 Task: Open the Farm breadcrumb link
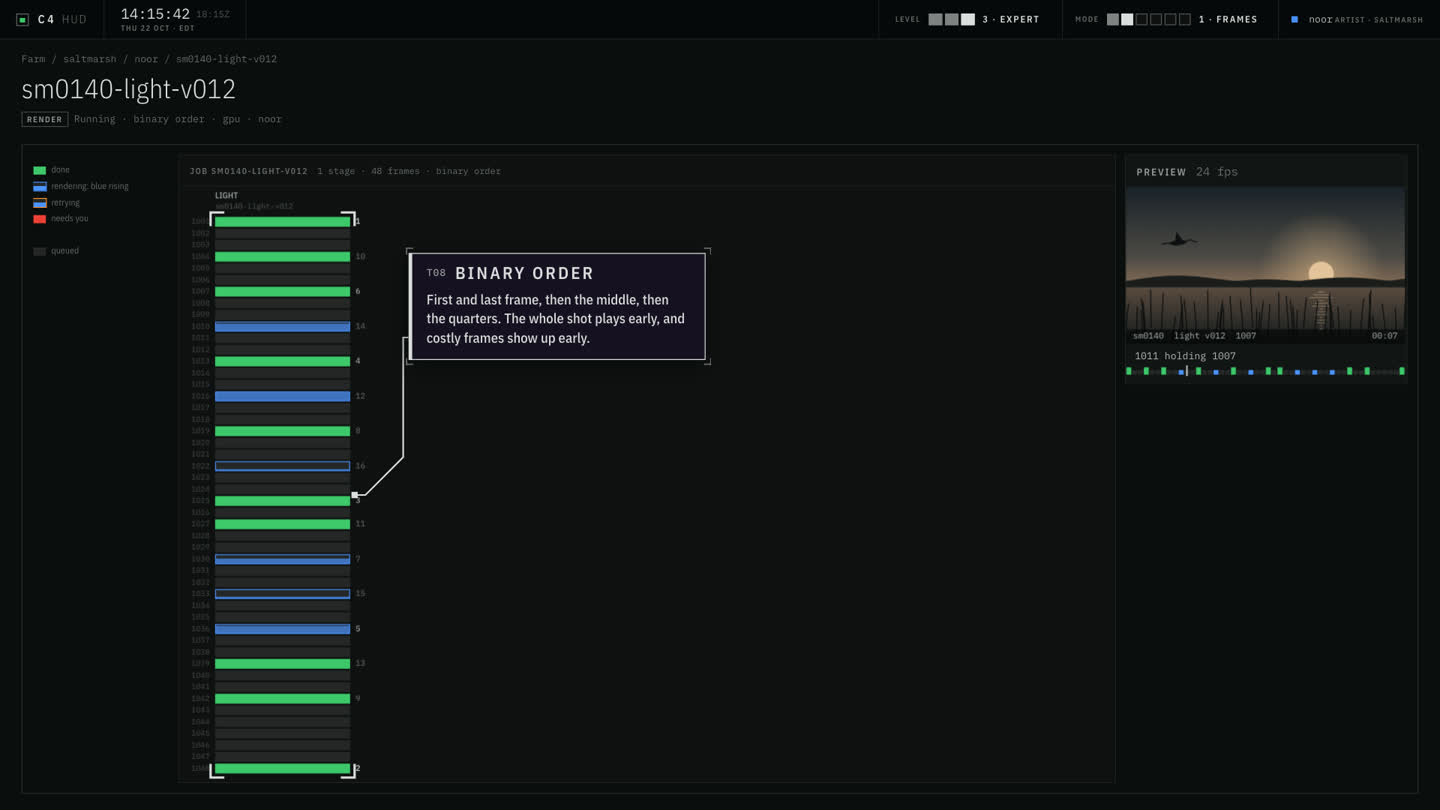(x=33, y=59)
